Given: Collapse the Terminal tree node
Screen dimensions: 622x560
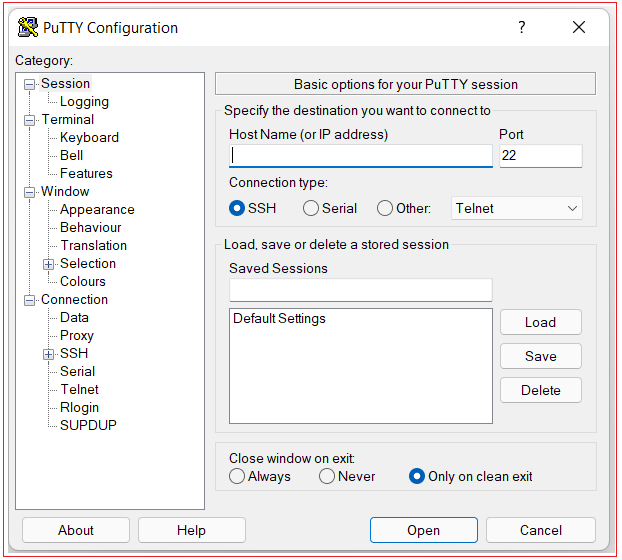Looking at the screenshot, I should pos(29,120).
